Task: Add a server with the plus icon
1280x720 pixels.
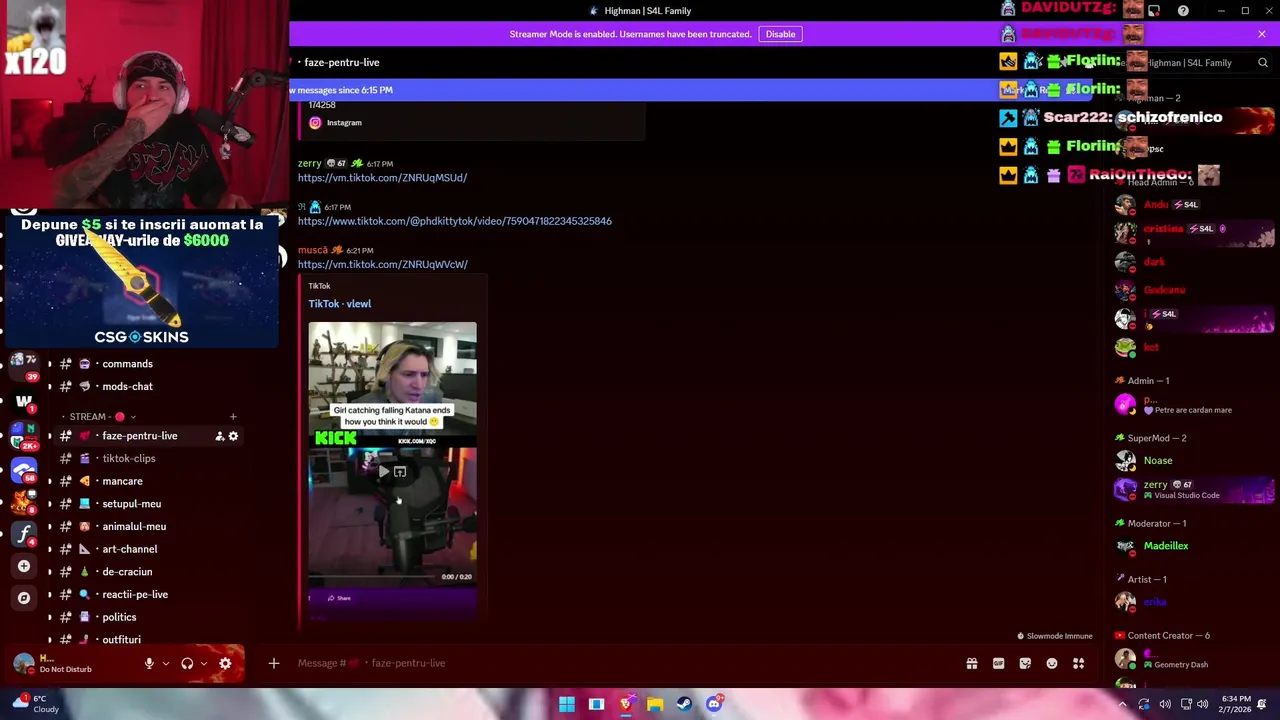Action: point(24,566)
